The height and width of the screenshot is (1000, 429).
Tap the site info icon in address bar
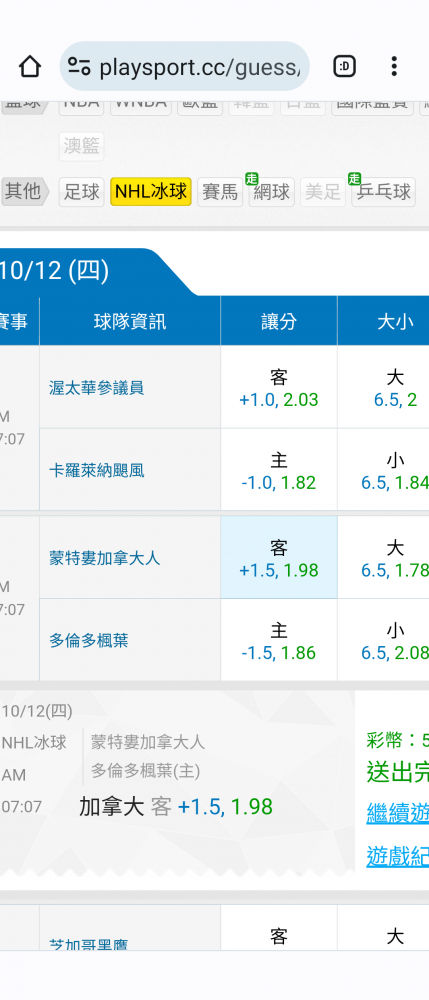(x=80, y=66)
